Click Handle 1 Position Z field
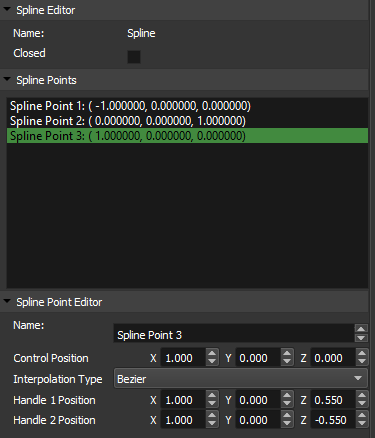 pos(333,399)
